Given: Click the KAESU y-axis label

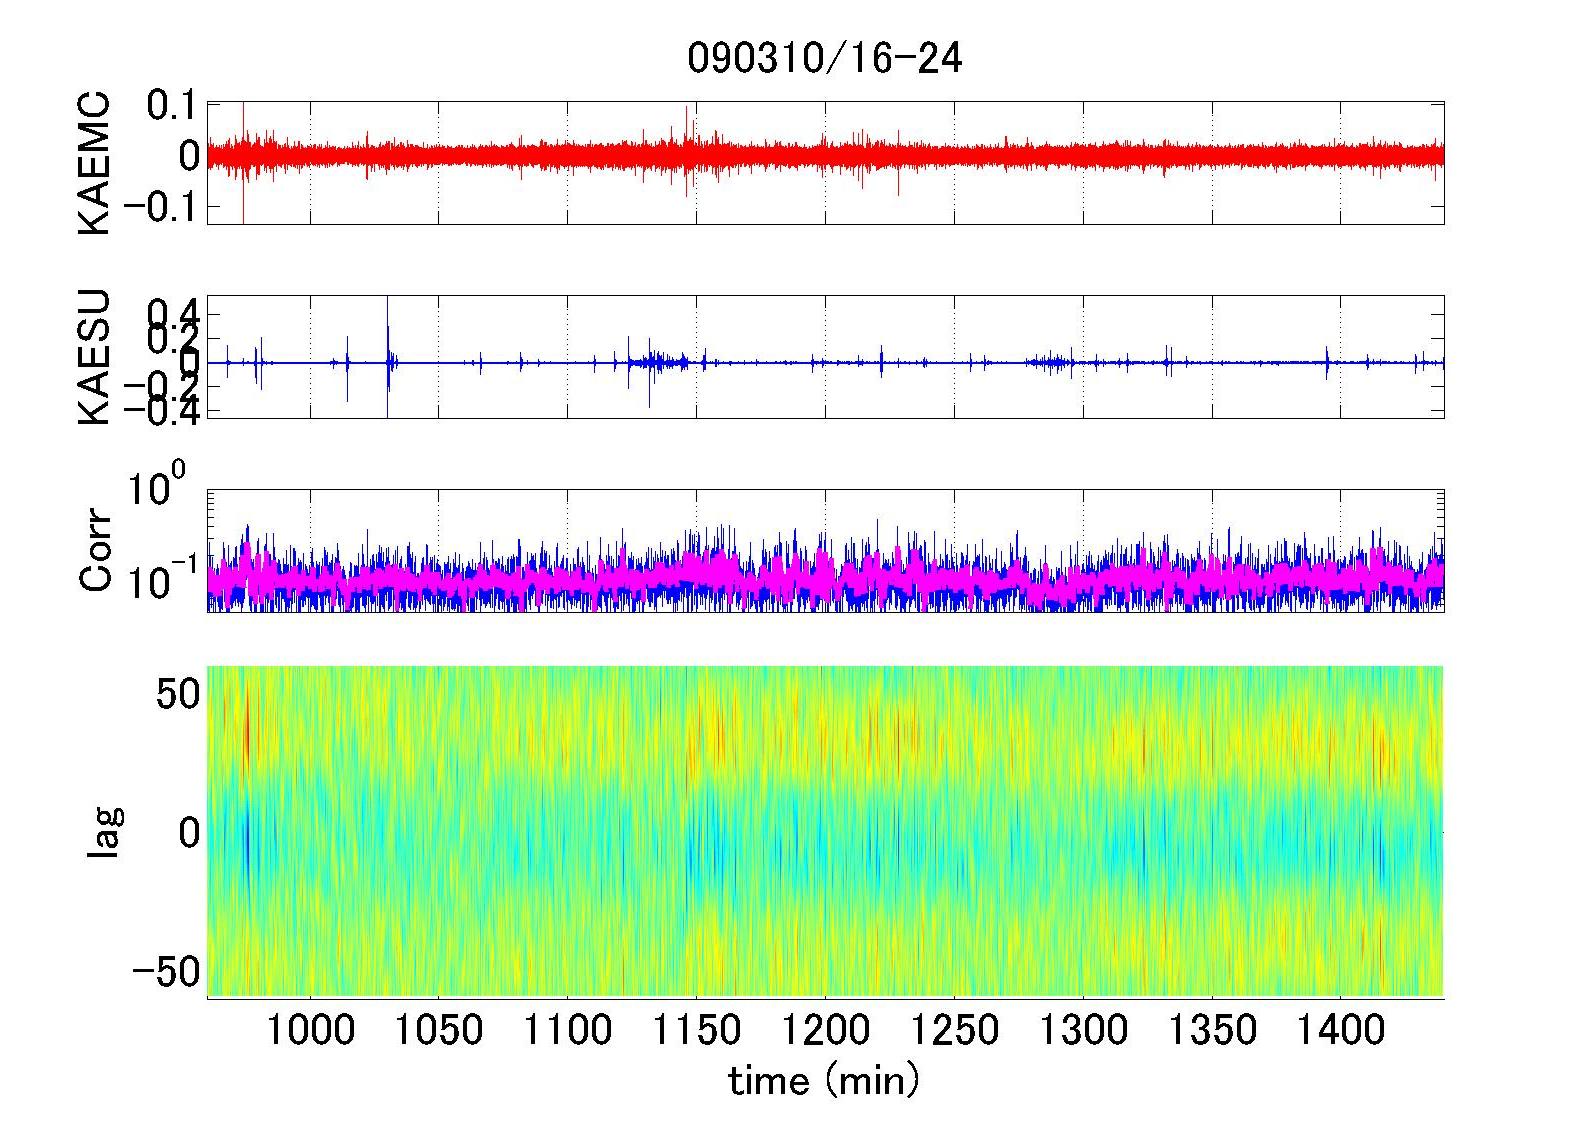Looking at the screenshot, I should tap(95, 358).
